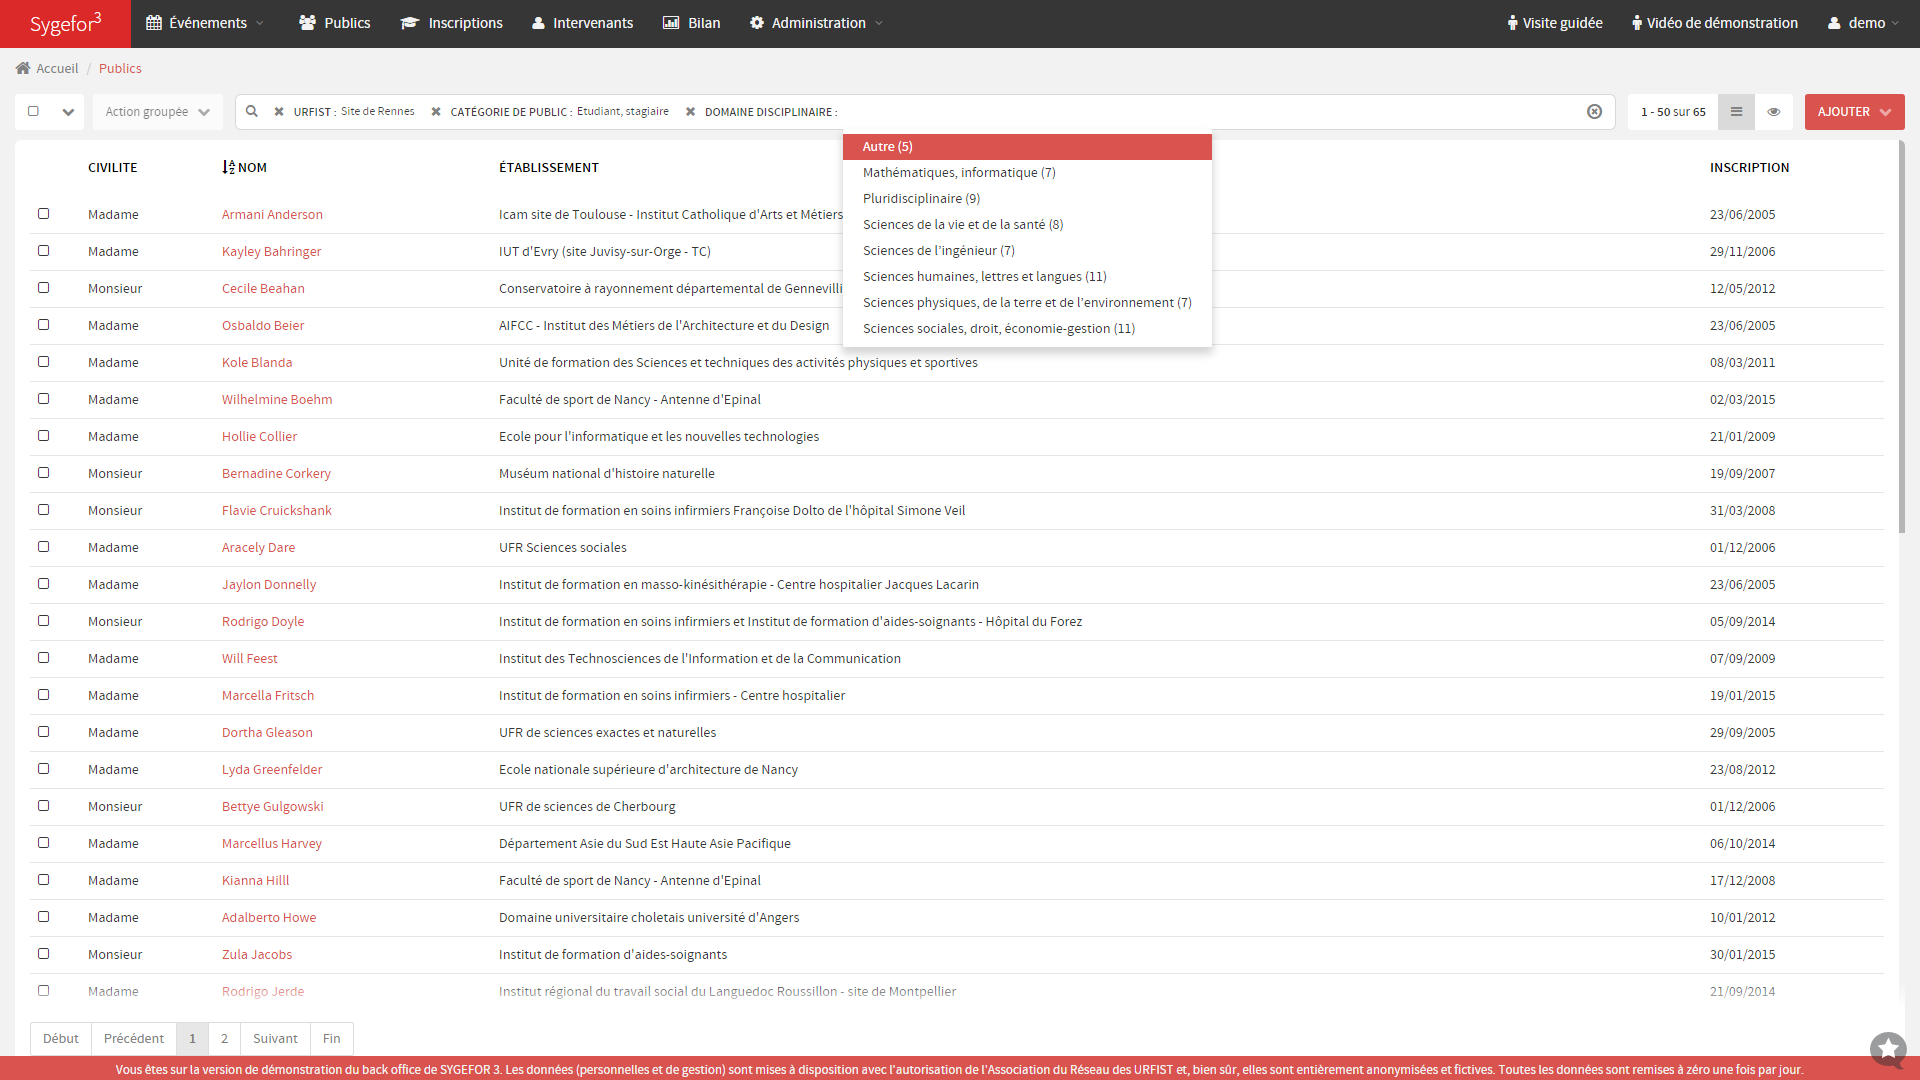
Task: Go to page 2 of results
Action: 224,1038
